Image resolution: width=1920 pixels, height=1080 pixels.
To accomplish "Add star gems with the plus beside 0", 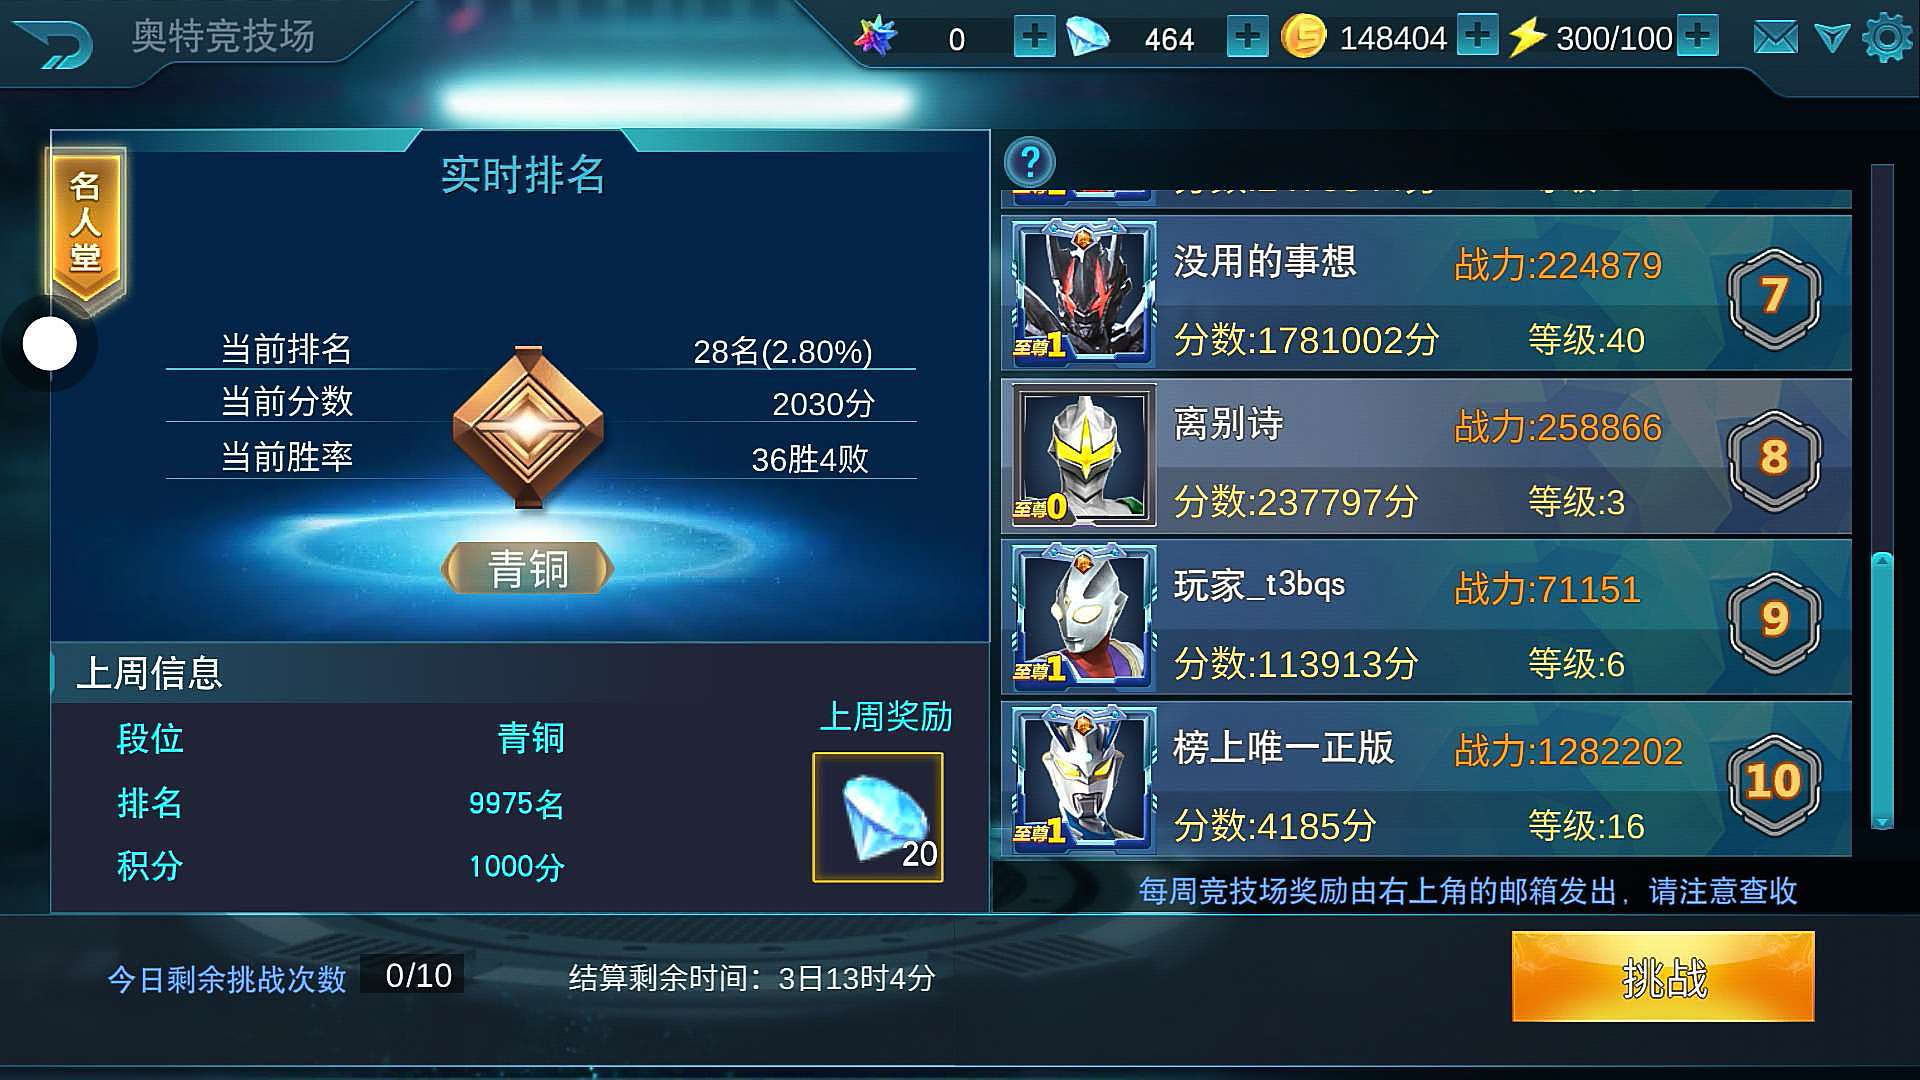I will tap(1034, 37).
